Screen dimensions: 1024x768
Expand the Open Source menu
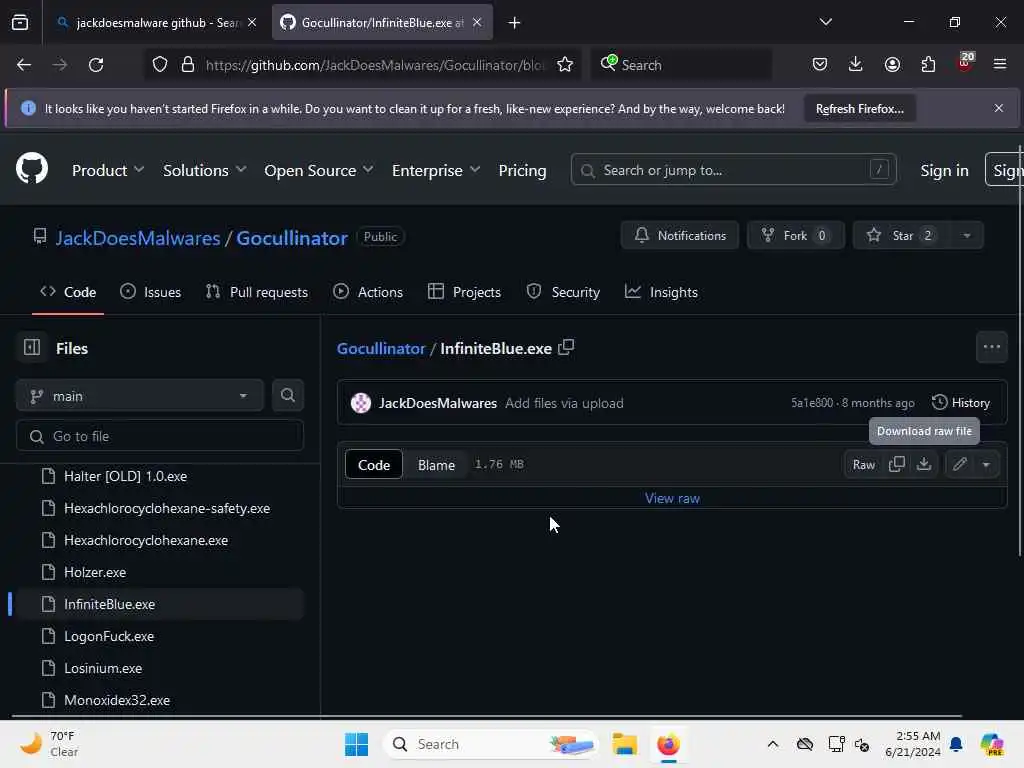coord(319,170)
